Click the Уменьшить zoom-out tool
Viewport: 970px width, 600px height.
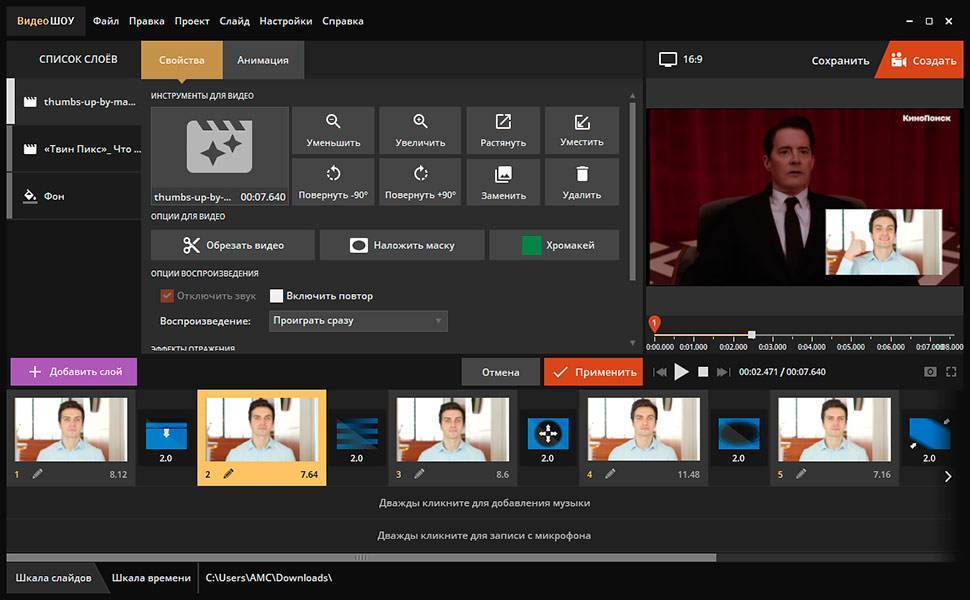point(334,130)
